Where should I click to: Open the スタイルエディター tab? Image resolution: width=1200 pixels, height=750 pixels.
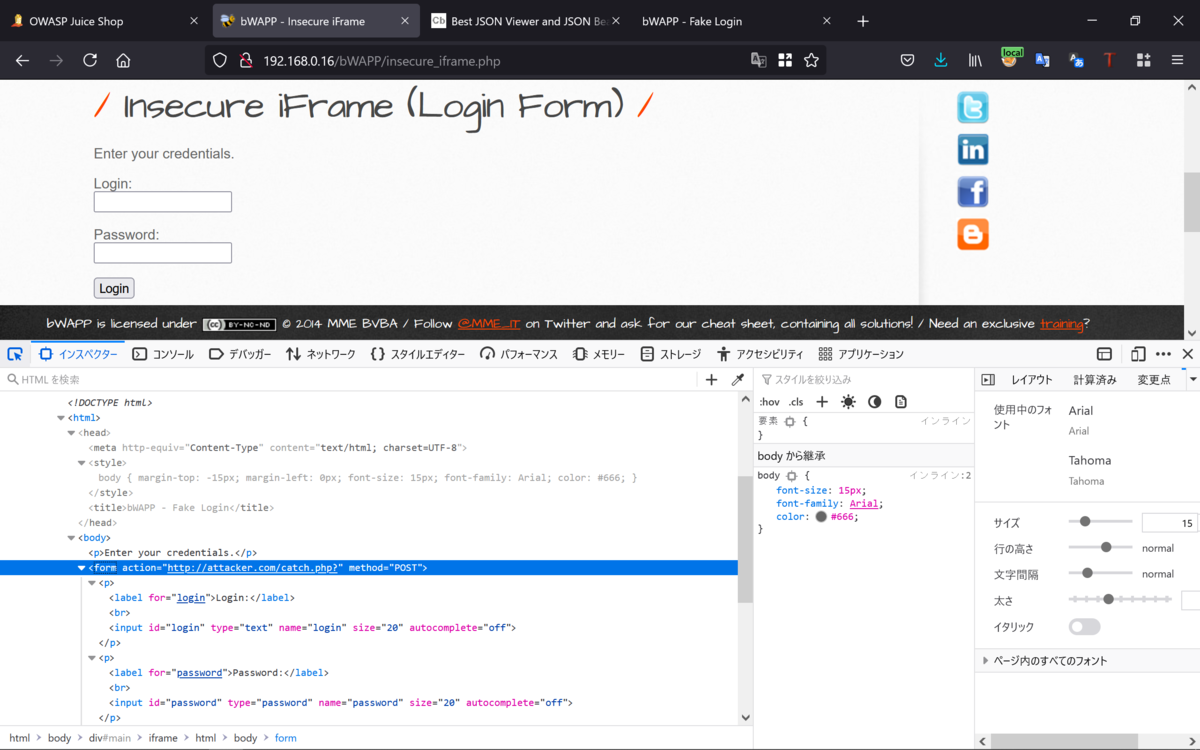click(x=417, y=354)
